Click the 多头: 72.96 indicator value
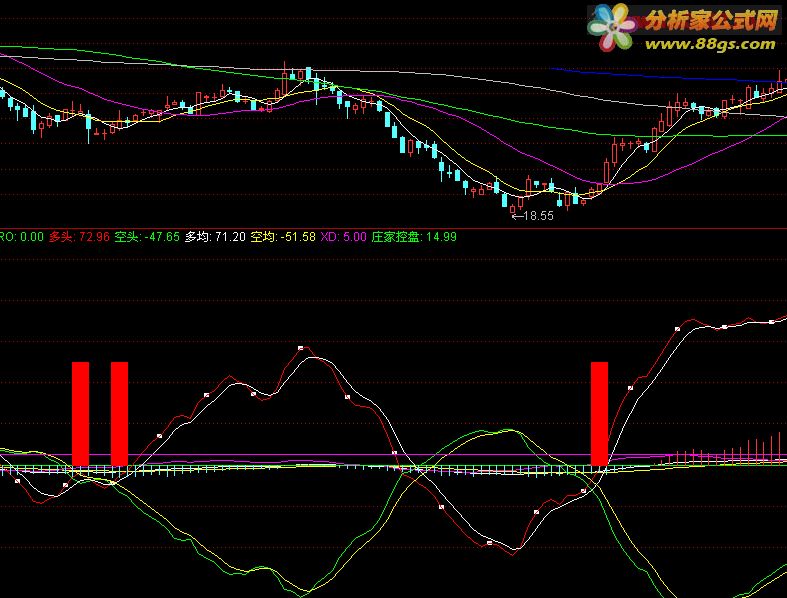Image resolution: width=787 pixels, height=598 pixels. 79,236
